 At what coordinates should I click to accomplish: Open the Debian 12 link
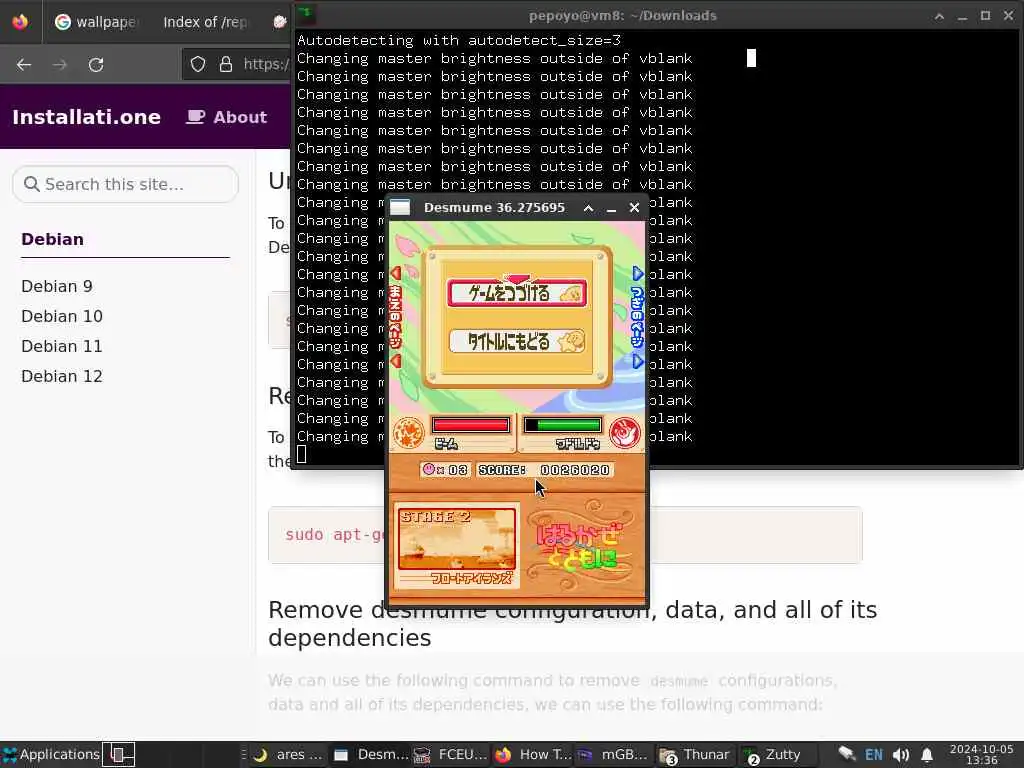tap(62, 376)
